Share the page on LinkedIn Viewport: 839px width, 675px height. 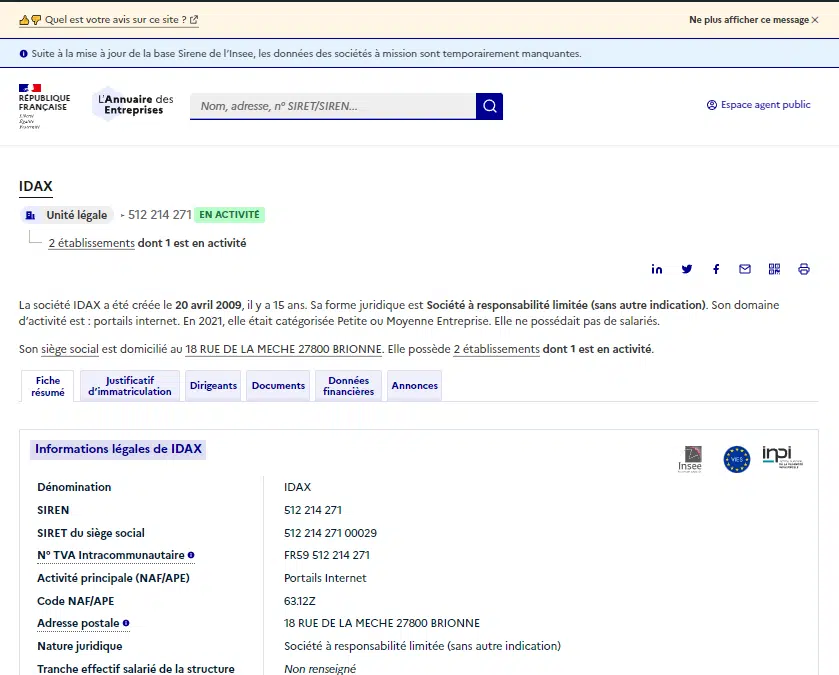(x=657, y=269)
